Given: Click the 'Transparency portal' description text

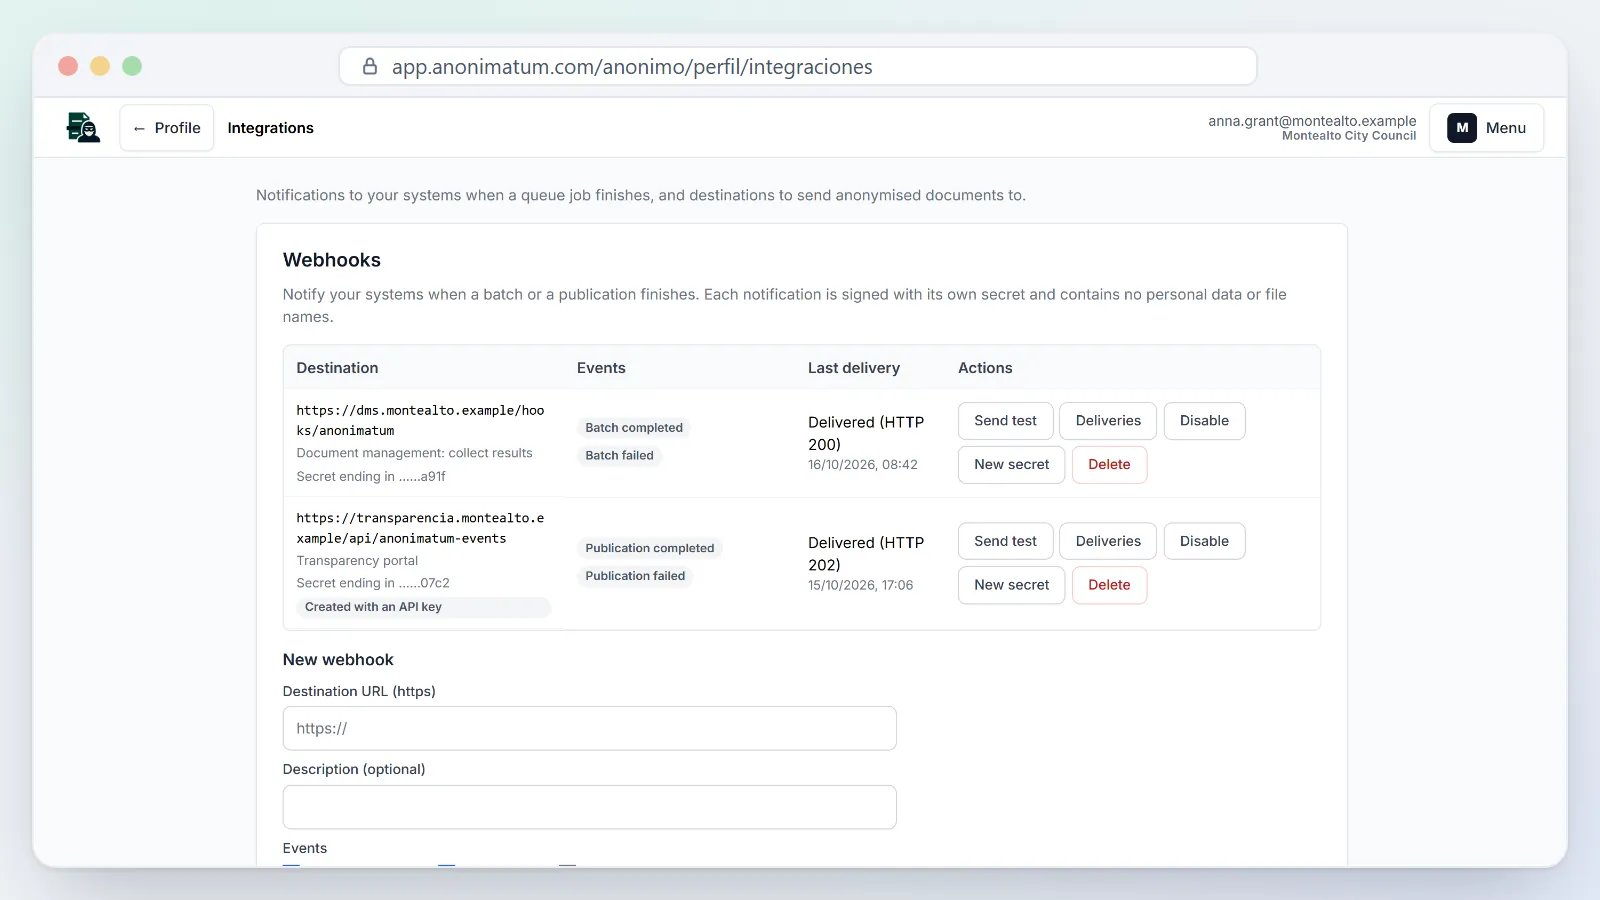Looking at the screenshot, I should [357, 561].
